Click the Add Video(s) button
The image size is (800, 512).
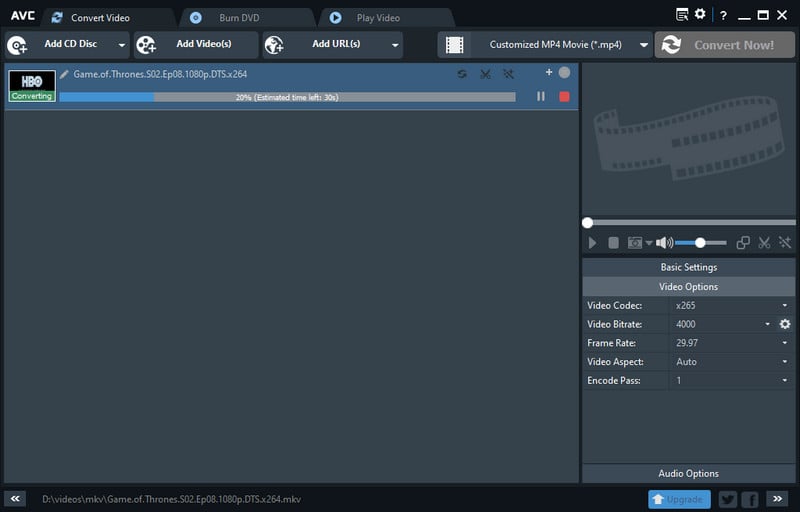tap(196, 45)
